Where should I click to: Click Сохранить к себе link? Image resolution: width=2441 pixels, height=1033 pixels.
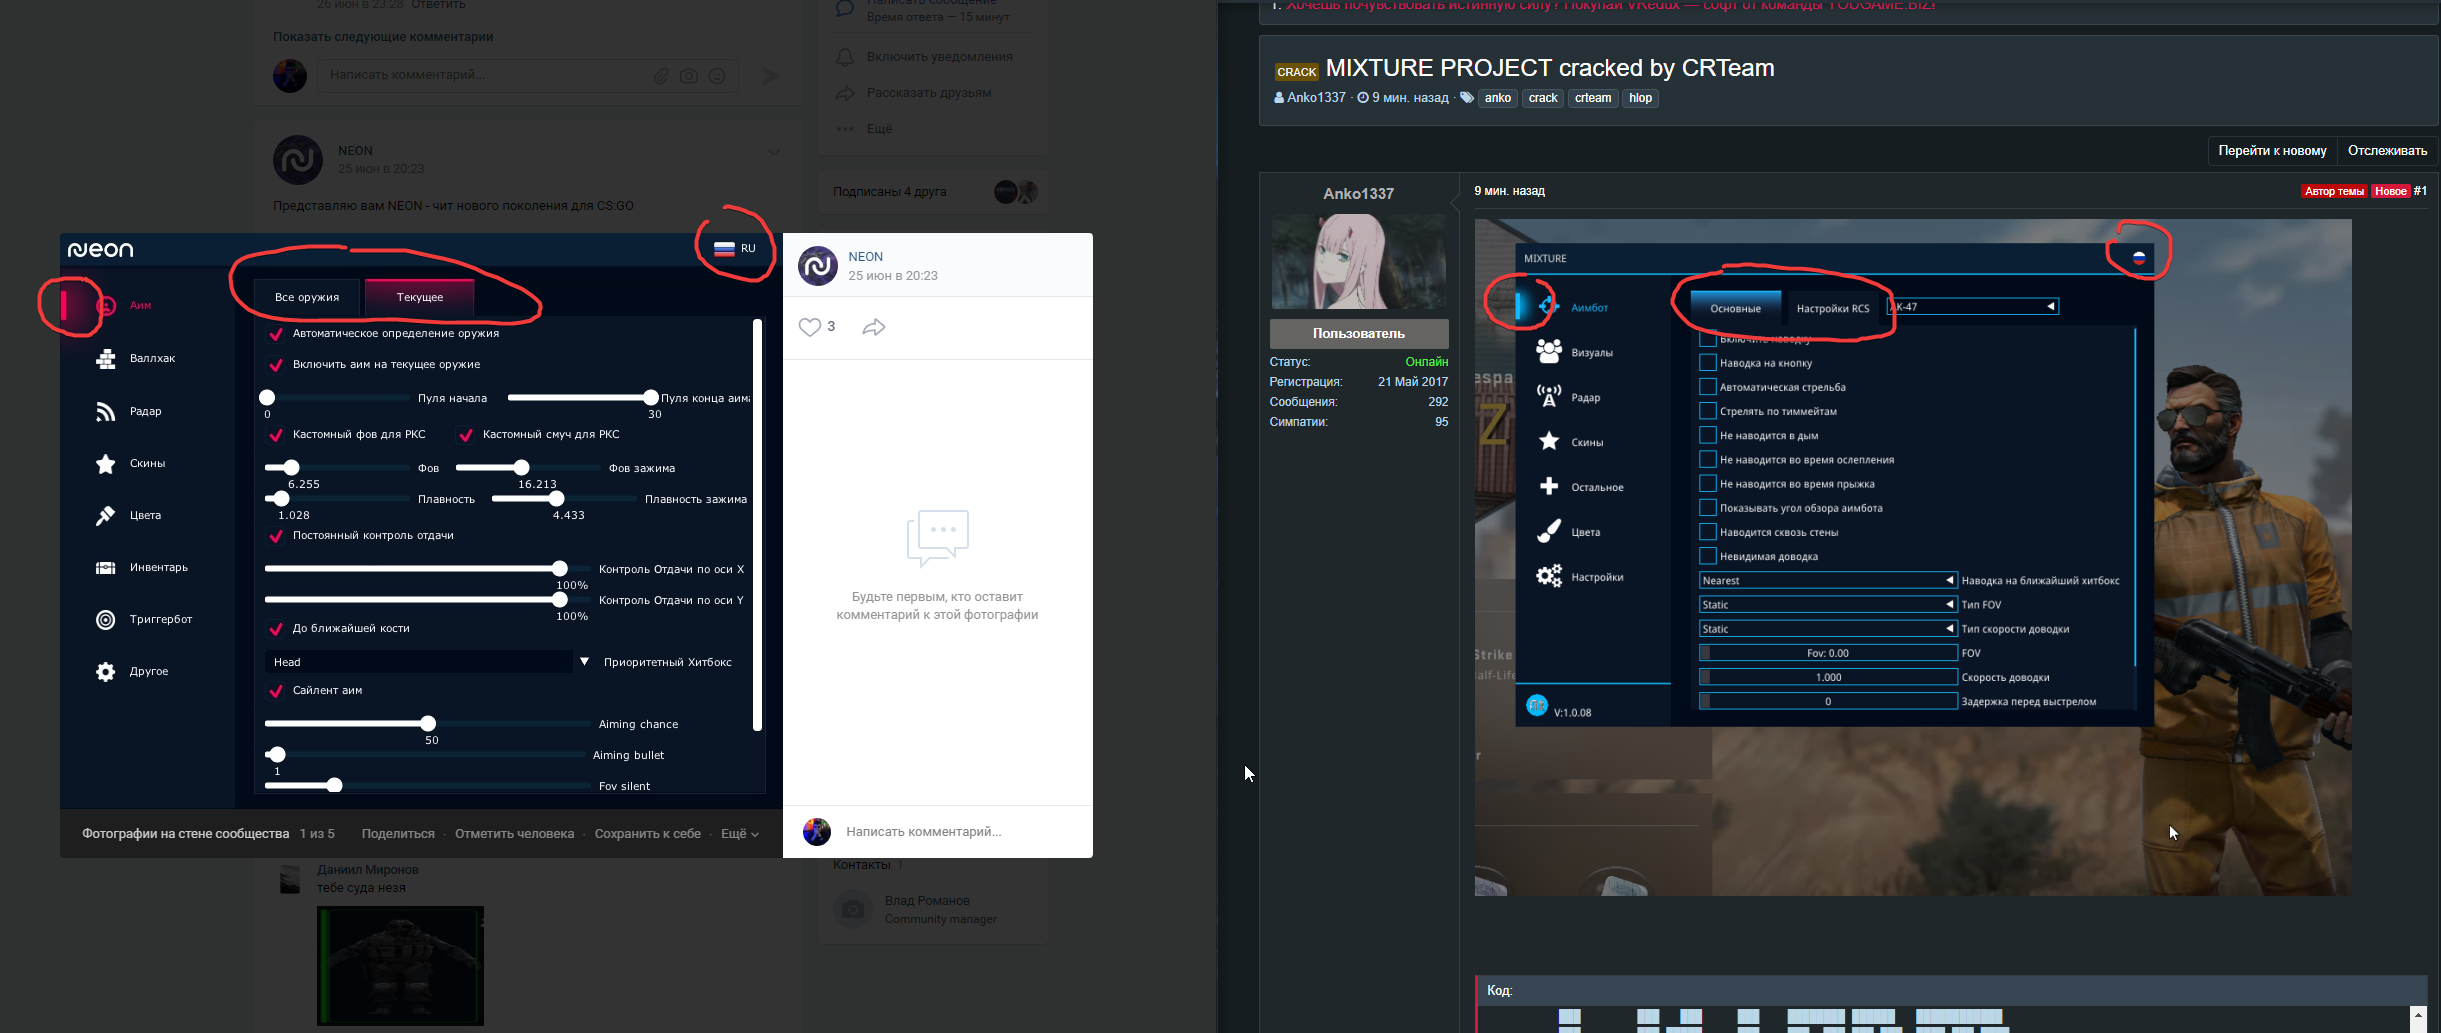point(647,834)
